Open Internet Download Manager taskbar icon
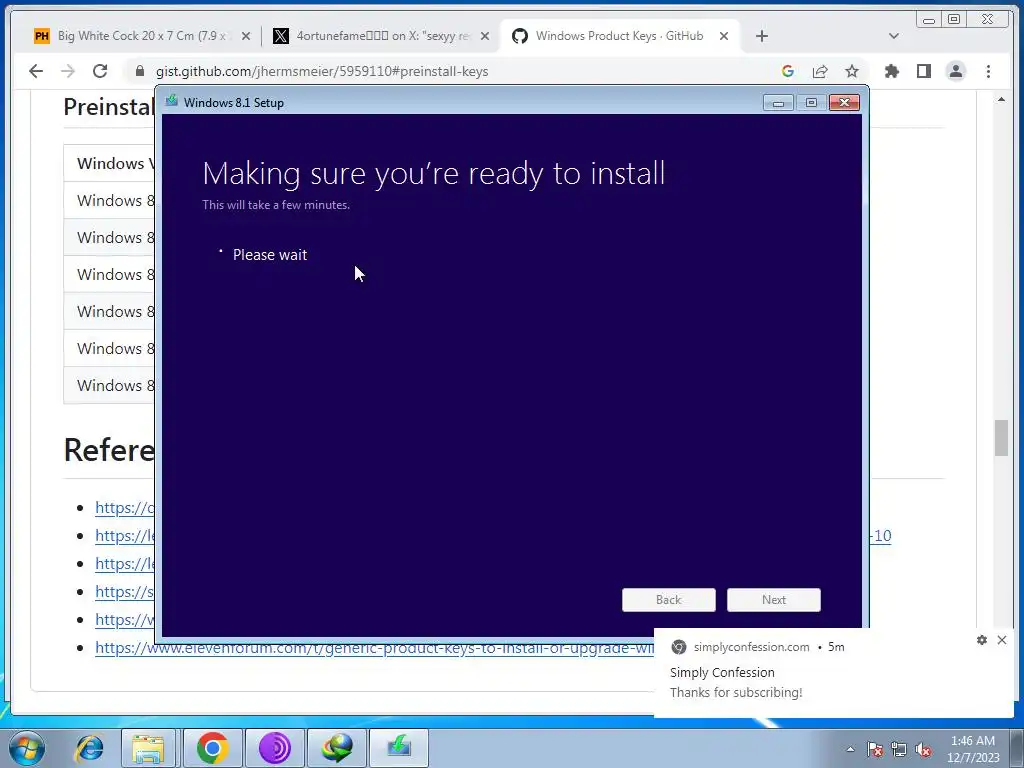Image resolution: width=1024 pixels, height=768 pixels. 336,748
